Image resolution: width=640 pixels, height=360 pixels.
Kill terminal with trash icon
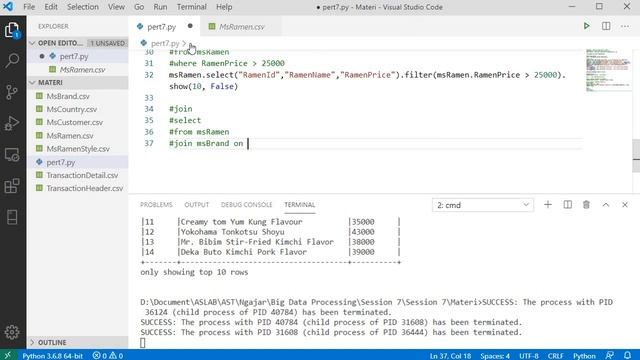click(x=586, y=204)
